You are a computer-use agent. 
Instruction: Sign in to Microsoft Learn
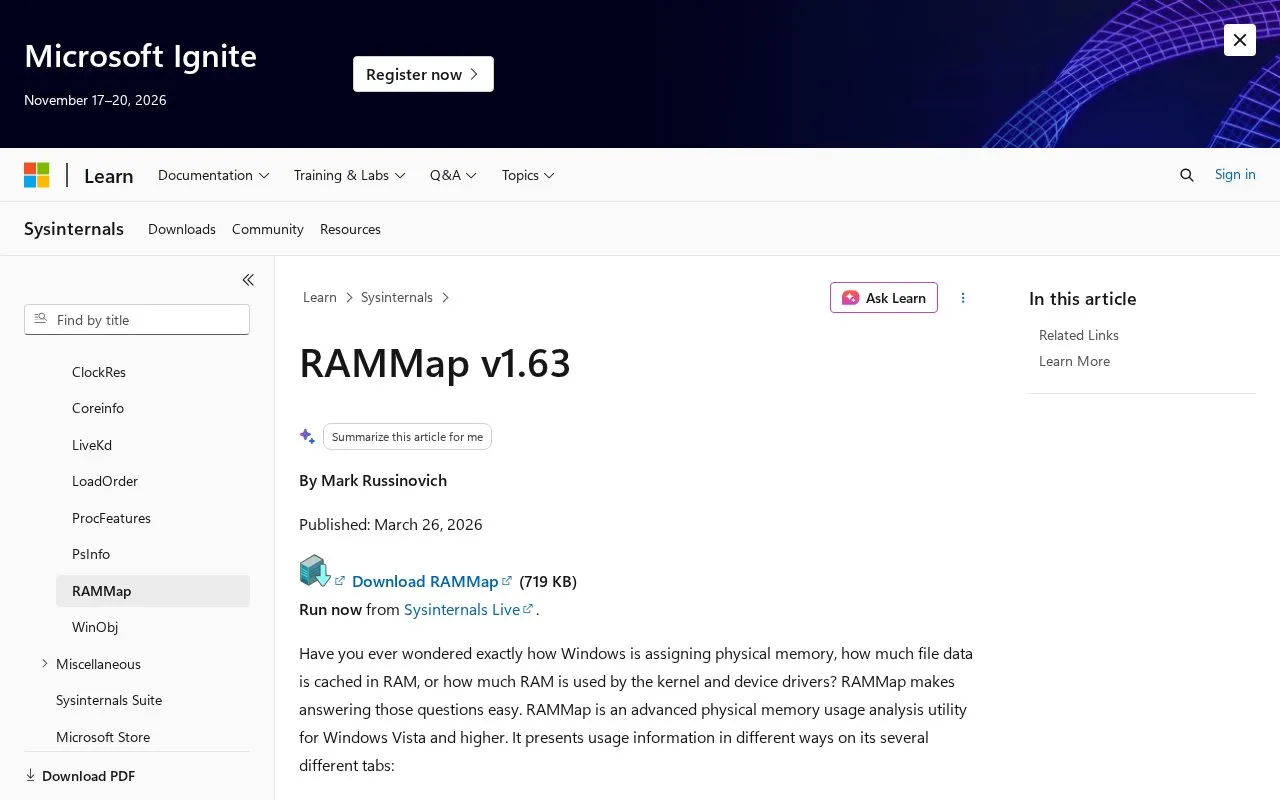(1235, 174)
